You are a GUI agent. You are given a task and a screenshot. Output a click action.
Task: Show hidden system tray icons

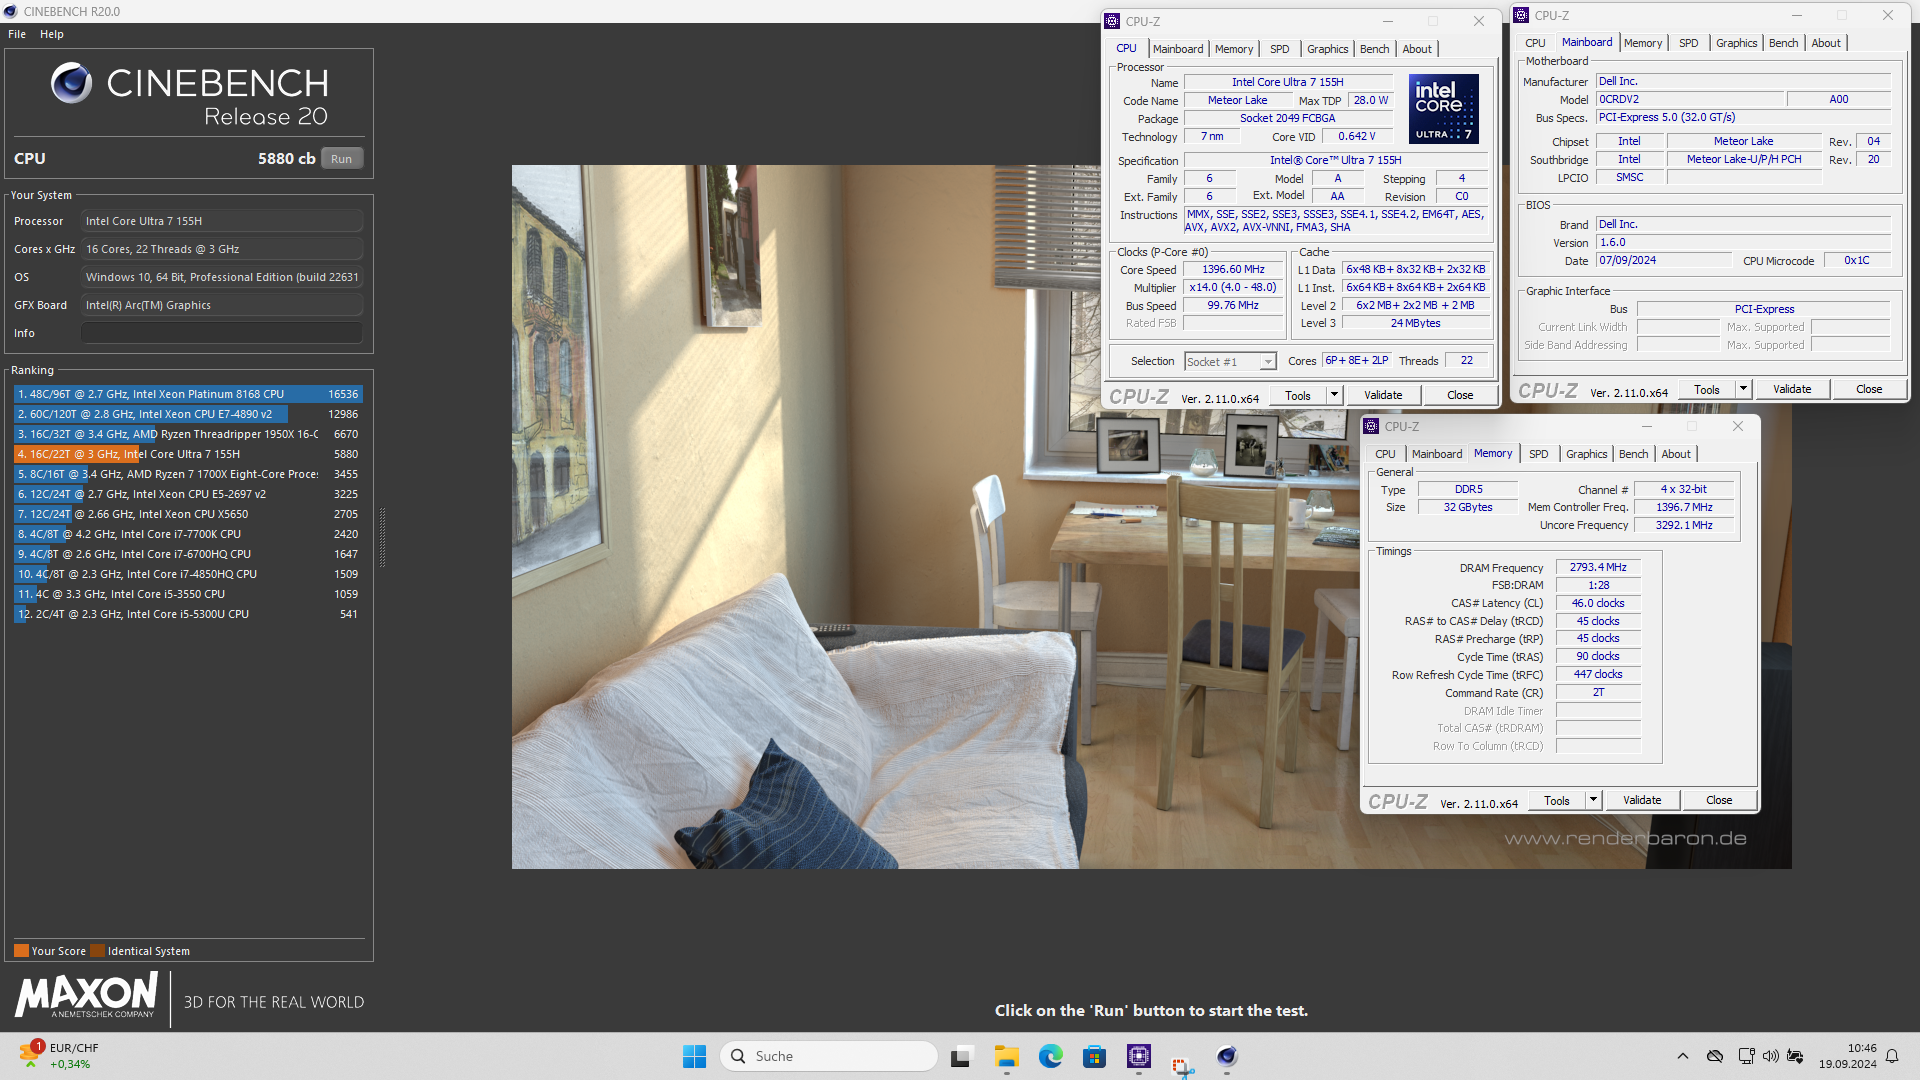point(1682,1056)
